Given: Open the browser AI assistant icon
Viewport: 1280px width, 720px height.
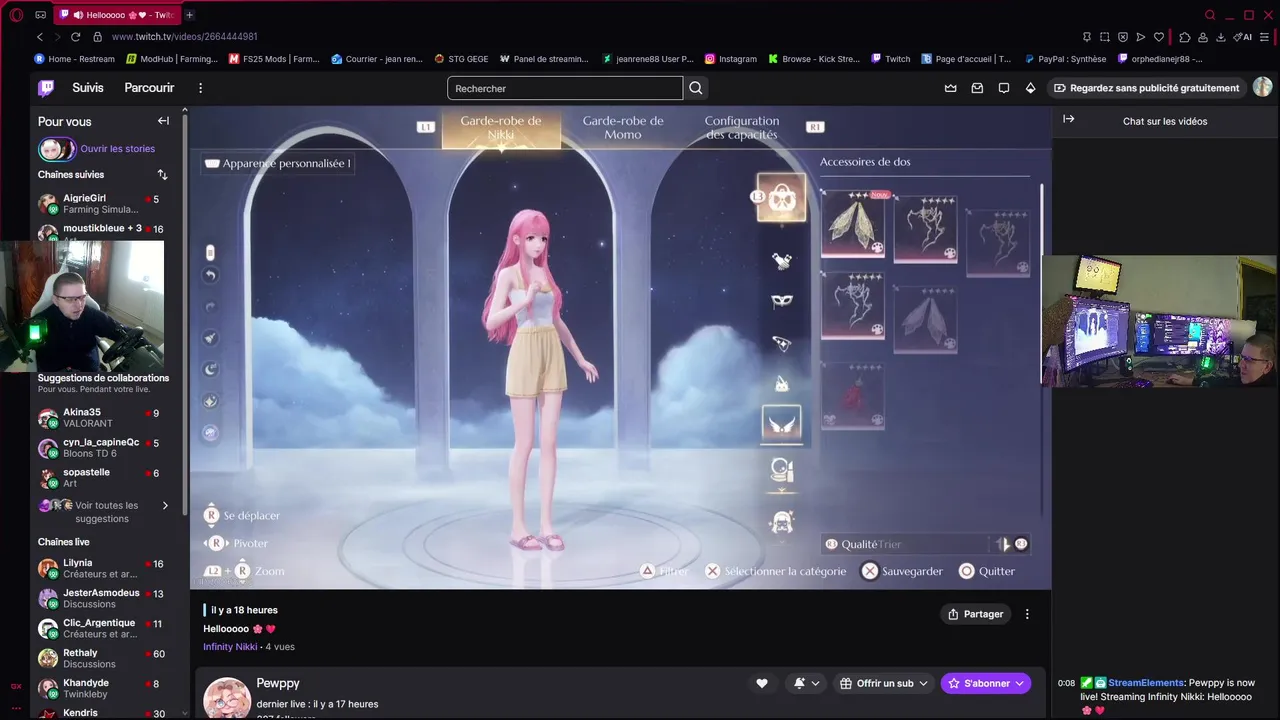Looking at the screenshot, I should pos(1243,37).
